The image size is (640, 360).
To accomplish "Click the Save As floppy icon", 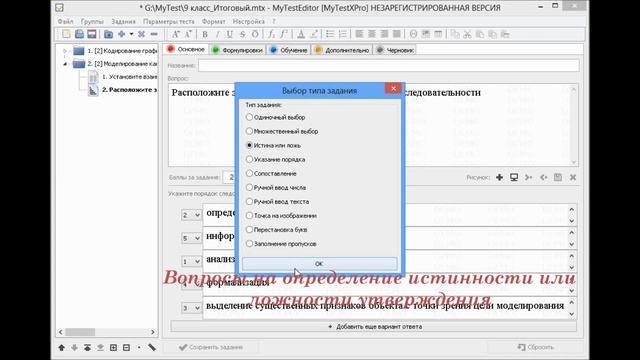I will (x=92, y=34).
